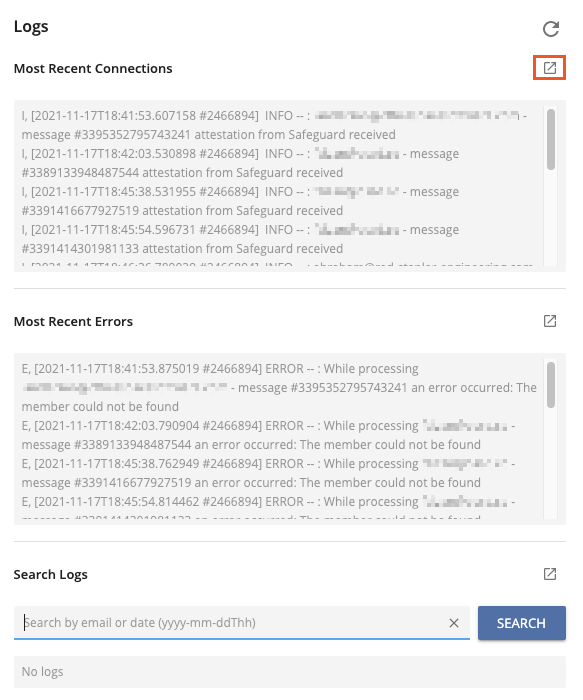Select error log entry at 18:45:38.762949

point(268,473)
